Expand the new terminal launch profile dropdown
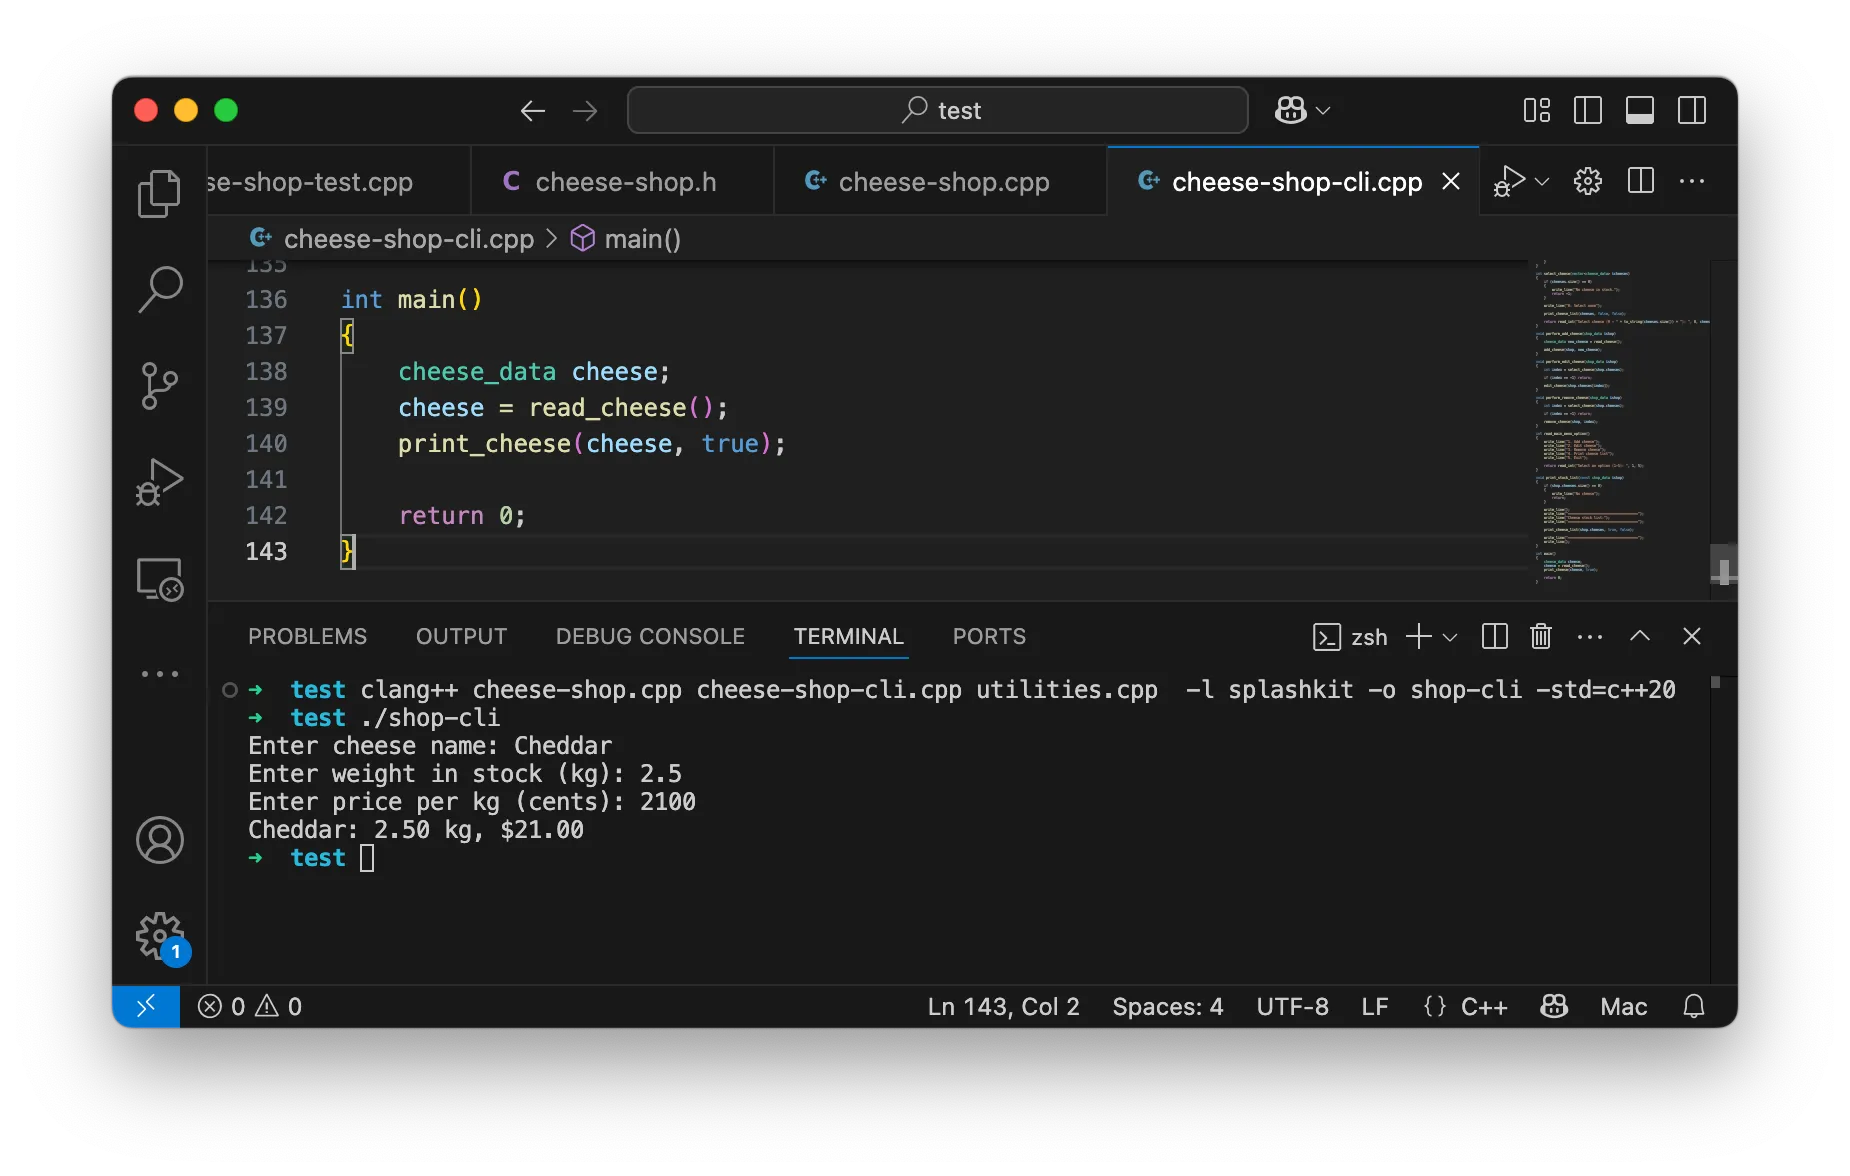The image size is (1850, 1176). coord(1451,637)
